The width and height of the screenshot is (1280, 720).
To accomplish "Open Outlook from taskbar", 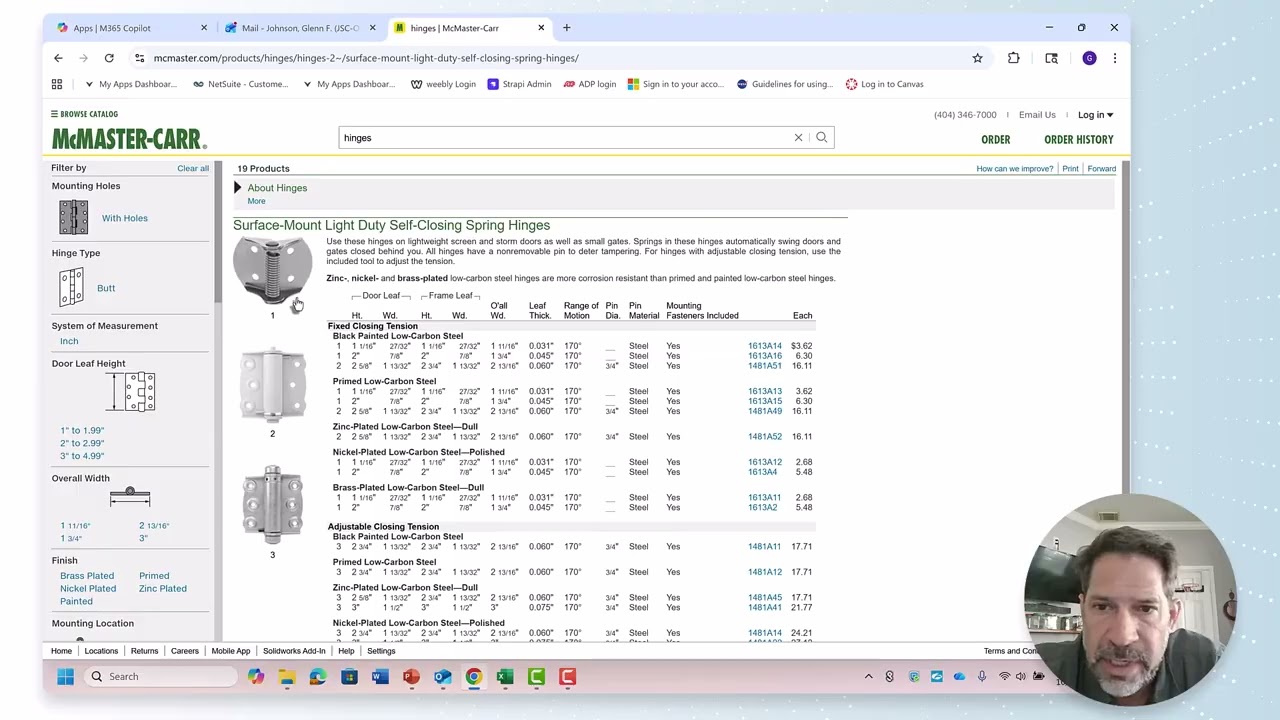I will point(442,677).
